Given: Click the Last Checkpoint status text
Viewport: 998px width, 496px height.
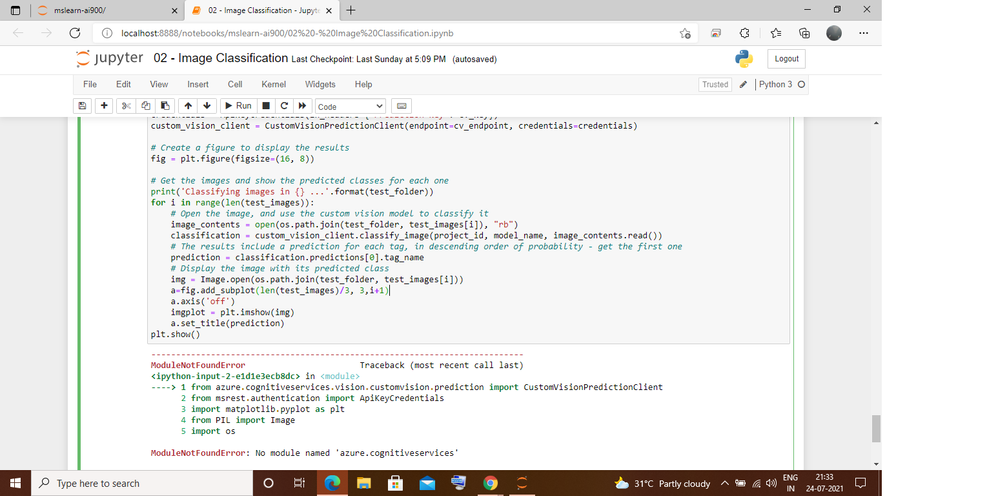Looking at the screenshot, I should (x=369, y=59).
